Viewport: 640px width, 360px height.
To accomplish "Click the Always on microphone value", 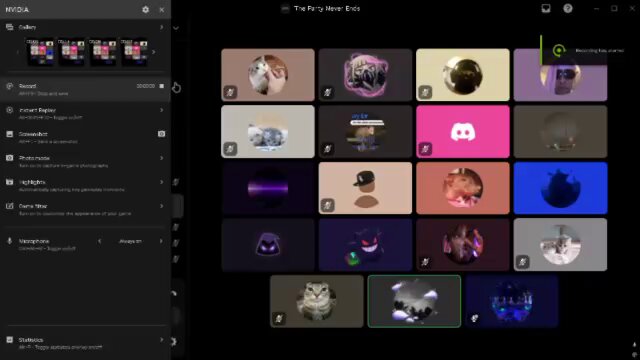I will (x=130, y=241).
